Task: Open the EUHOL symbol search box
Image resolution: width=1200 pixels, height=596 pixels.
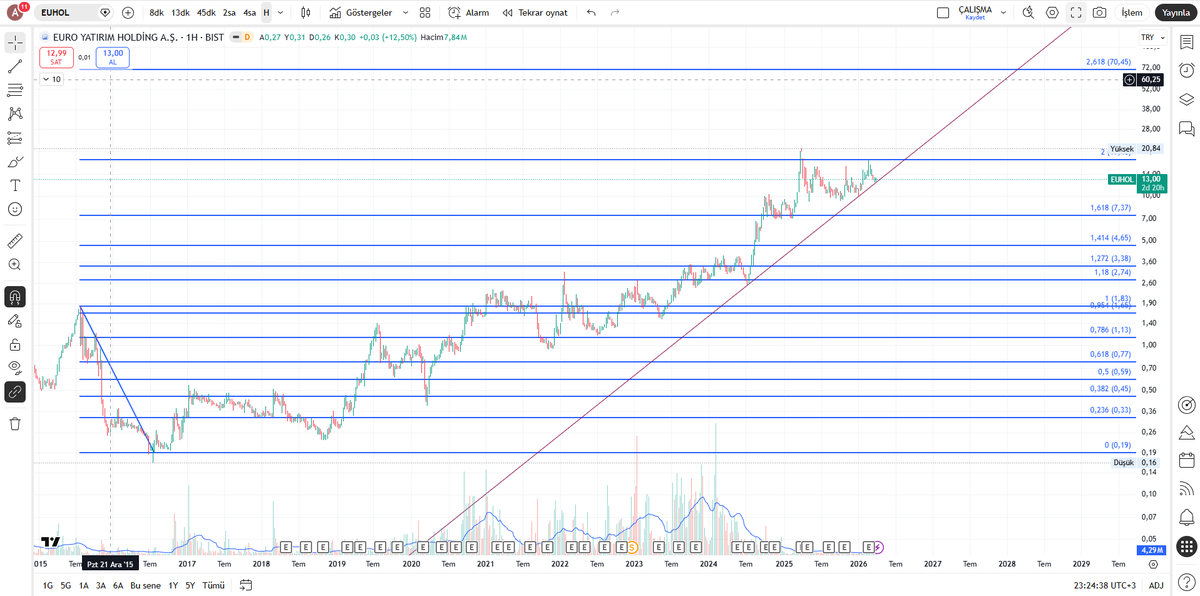Action: click(x=75, y=13)
